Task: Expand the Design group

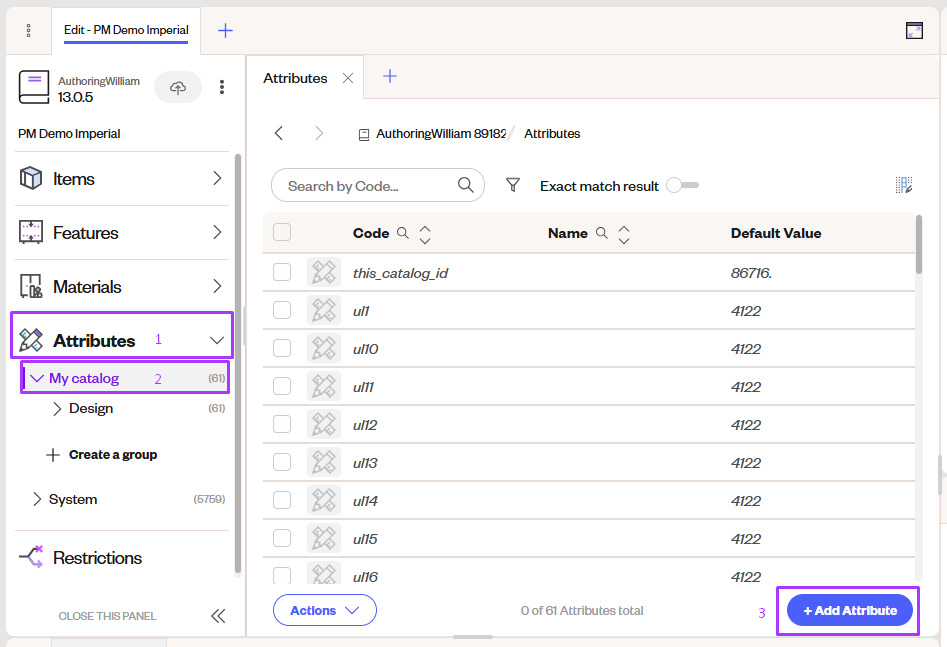Action: tap(57, 408)
